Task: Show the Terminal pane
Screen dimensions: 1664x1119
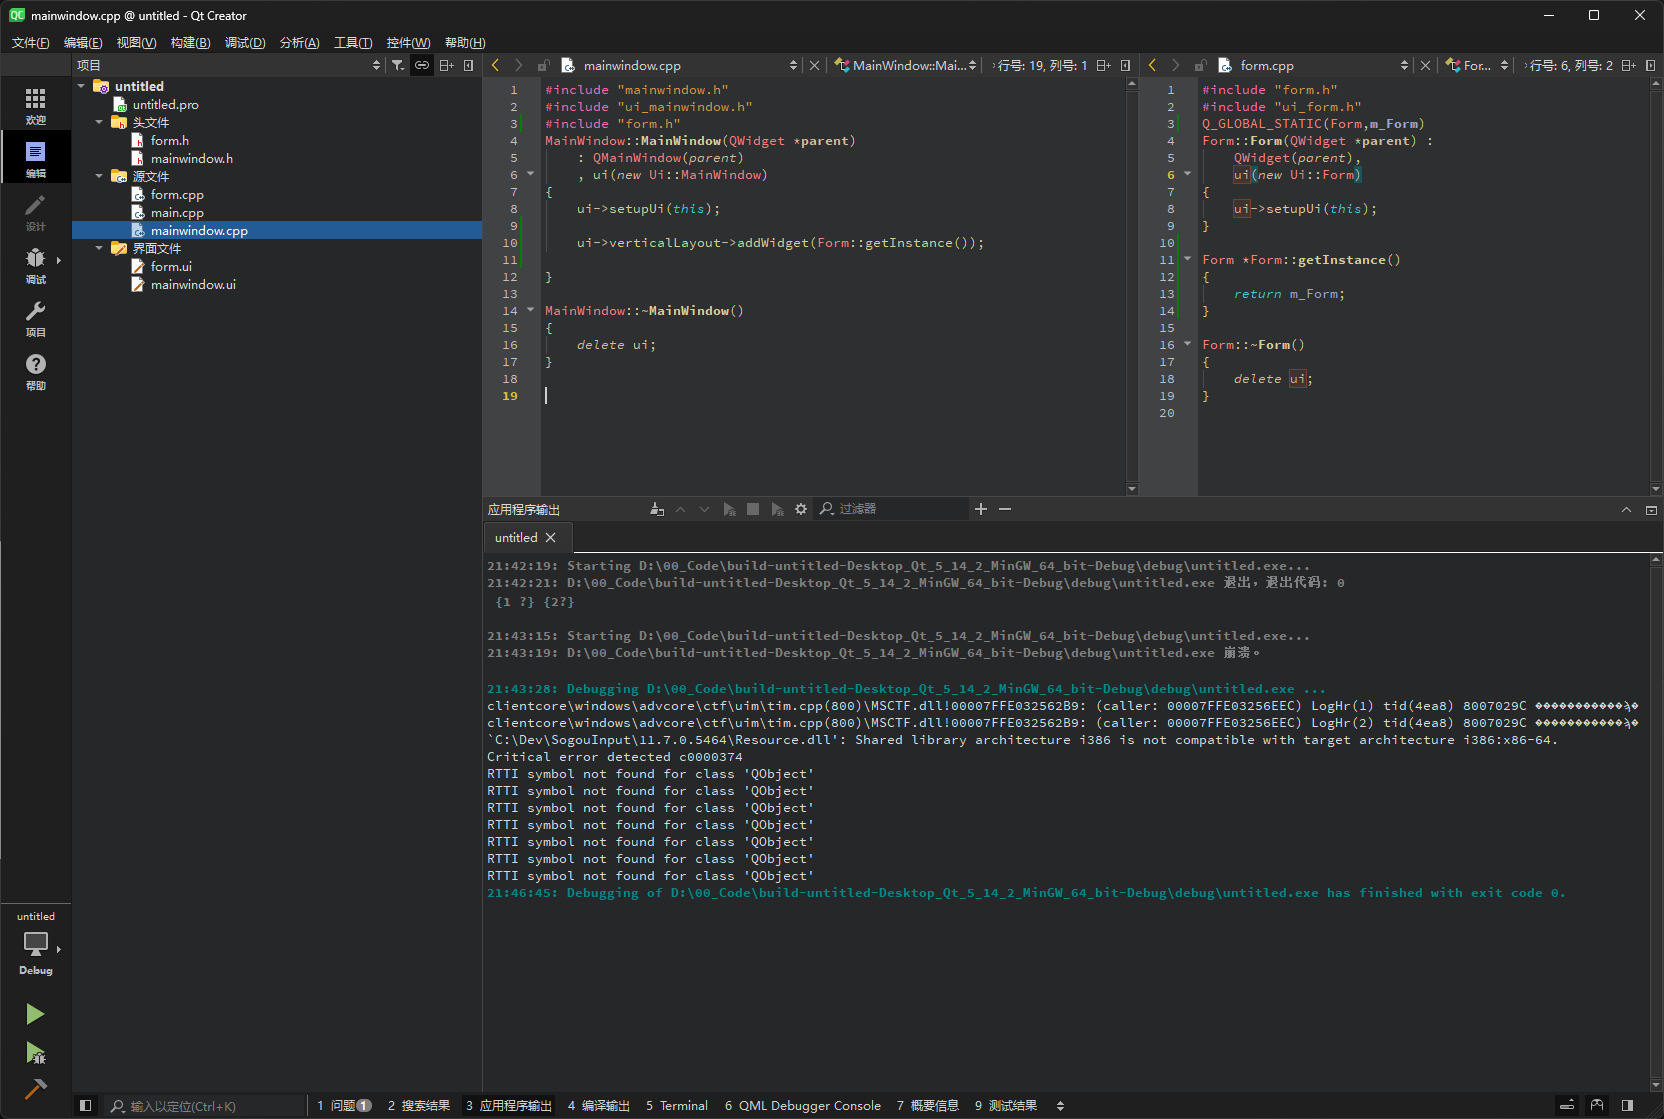Action: (x=677, y=1105)
